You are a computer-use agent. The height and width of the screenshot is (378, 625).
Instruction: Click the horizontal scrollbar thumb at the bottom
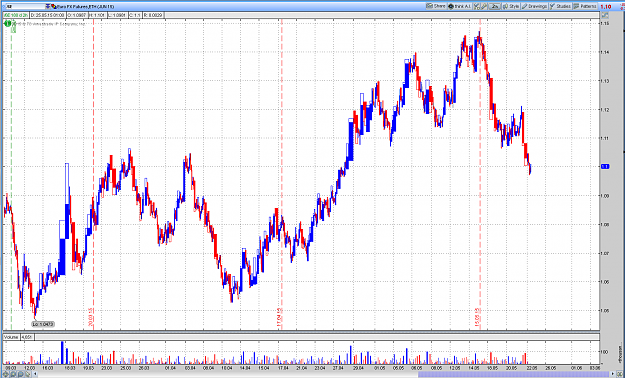coord(513,374)
